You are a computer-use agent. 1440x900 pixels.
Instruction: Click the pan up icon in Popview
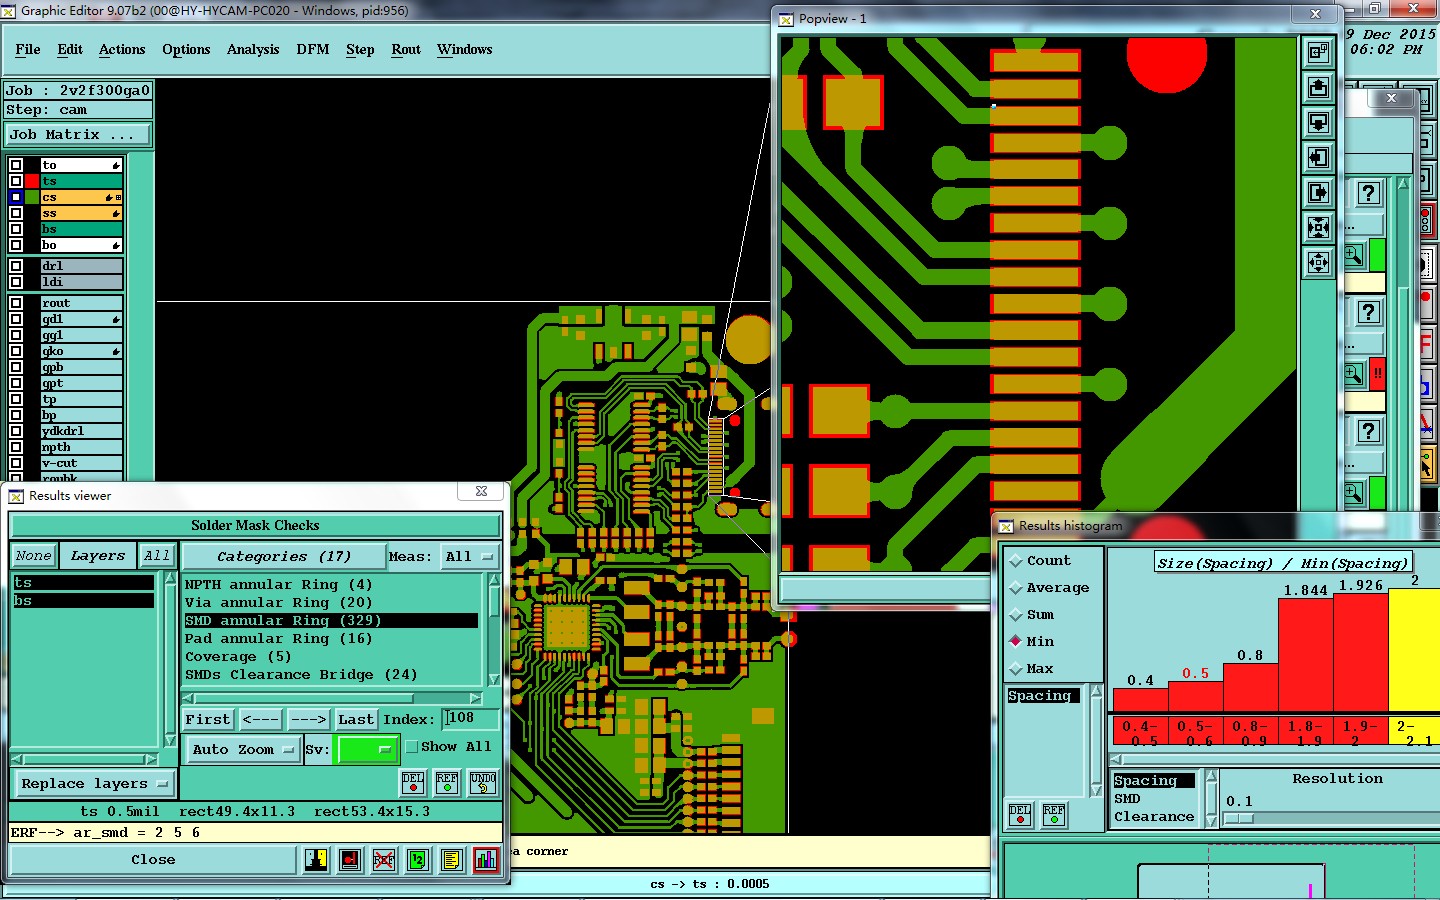(1319, 88)
